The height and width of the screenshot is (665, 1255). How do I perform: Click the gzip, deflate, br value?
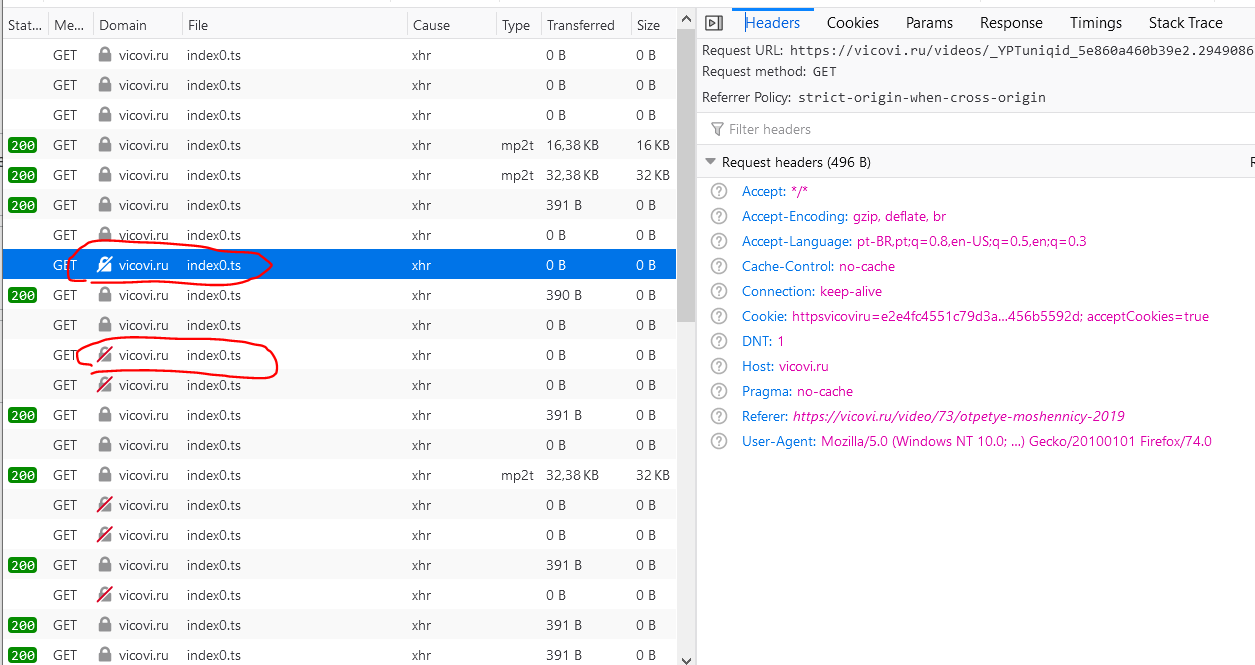point(899,216)
